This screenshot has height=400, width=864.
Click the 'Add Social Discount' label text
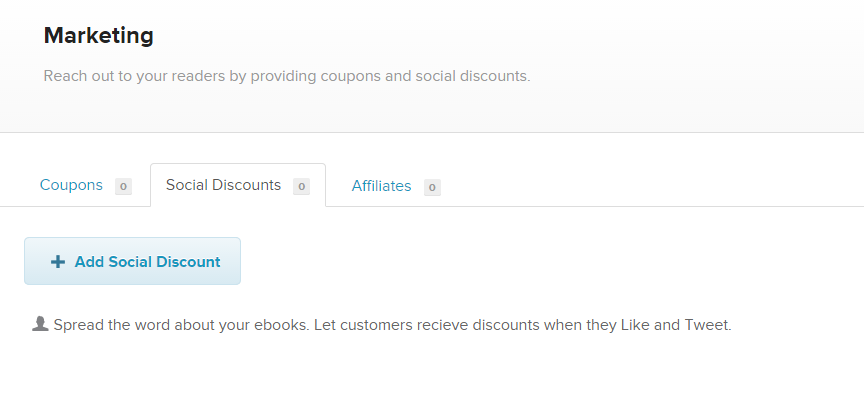[148, 262]
